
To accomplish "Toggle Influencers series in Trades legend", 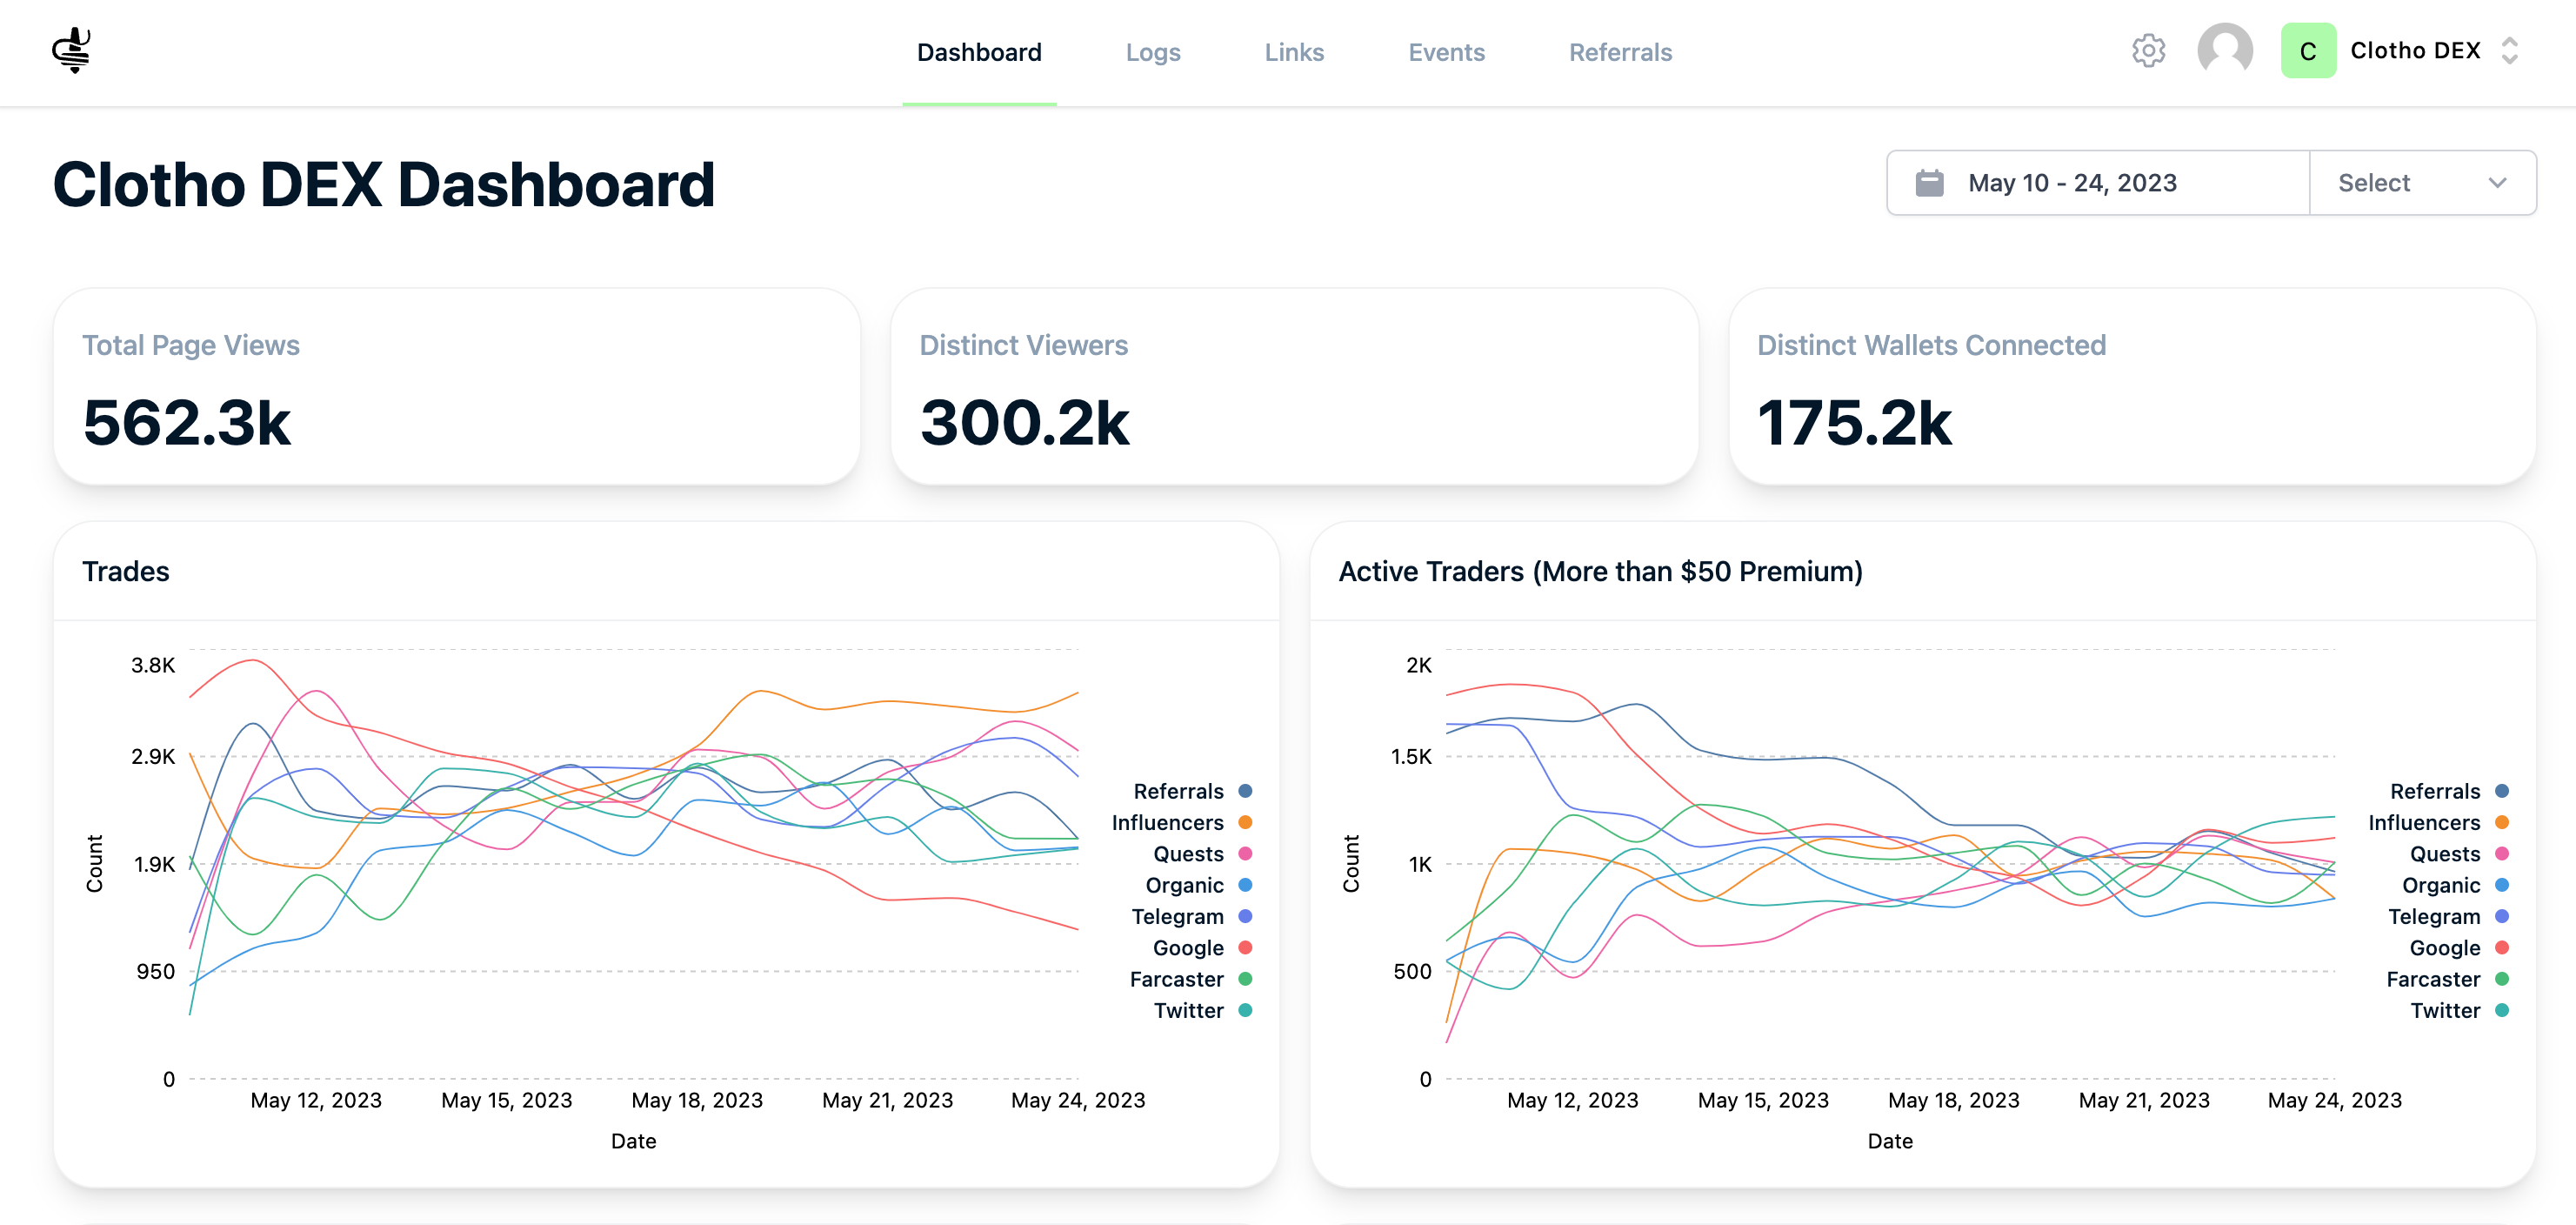I will coord(1181,822).
